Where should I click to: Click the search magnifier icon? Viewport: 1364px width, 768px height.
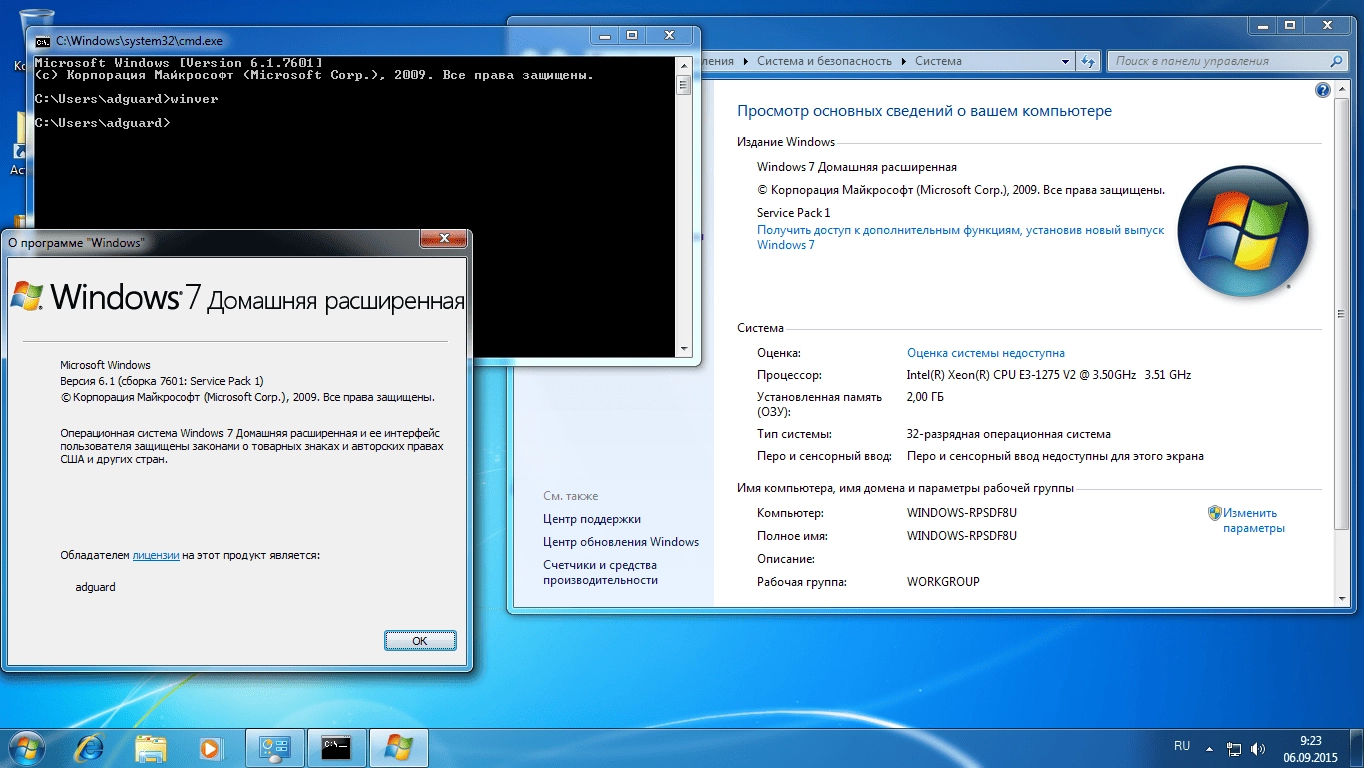[x=1336, y=61]
